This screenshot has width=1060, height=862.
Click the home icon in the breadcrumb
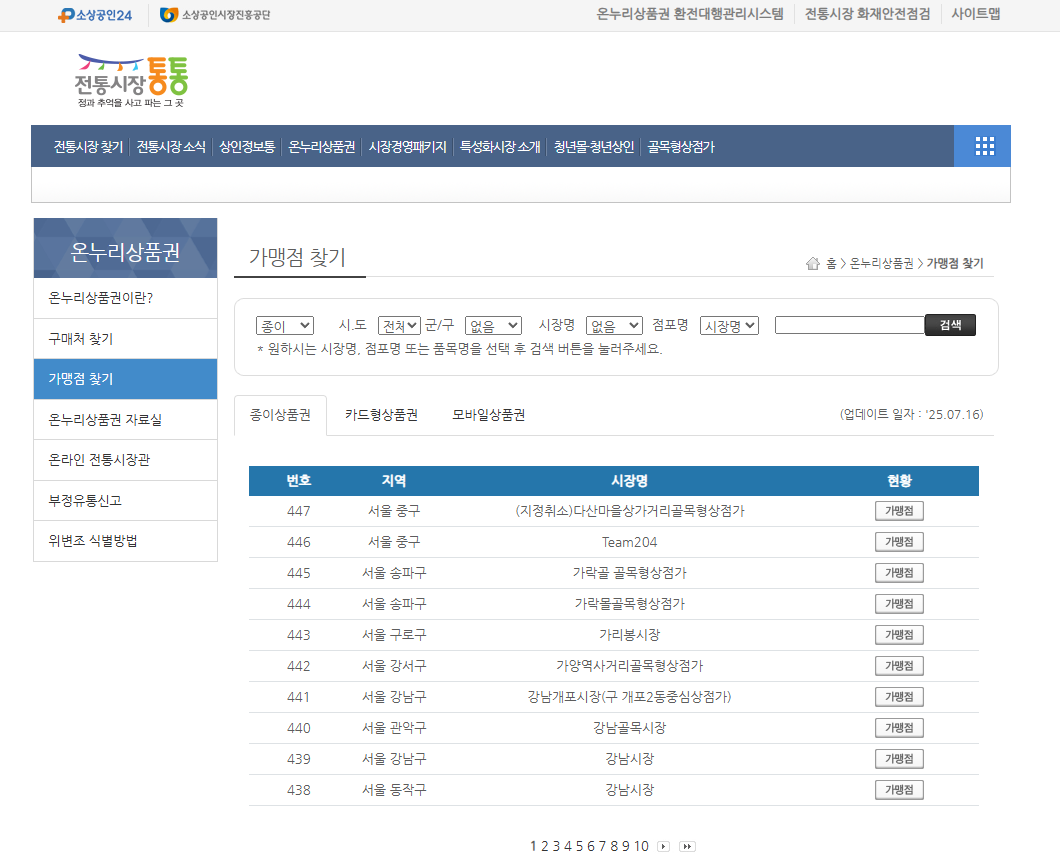pyautogui.click(x=814, y=262)
